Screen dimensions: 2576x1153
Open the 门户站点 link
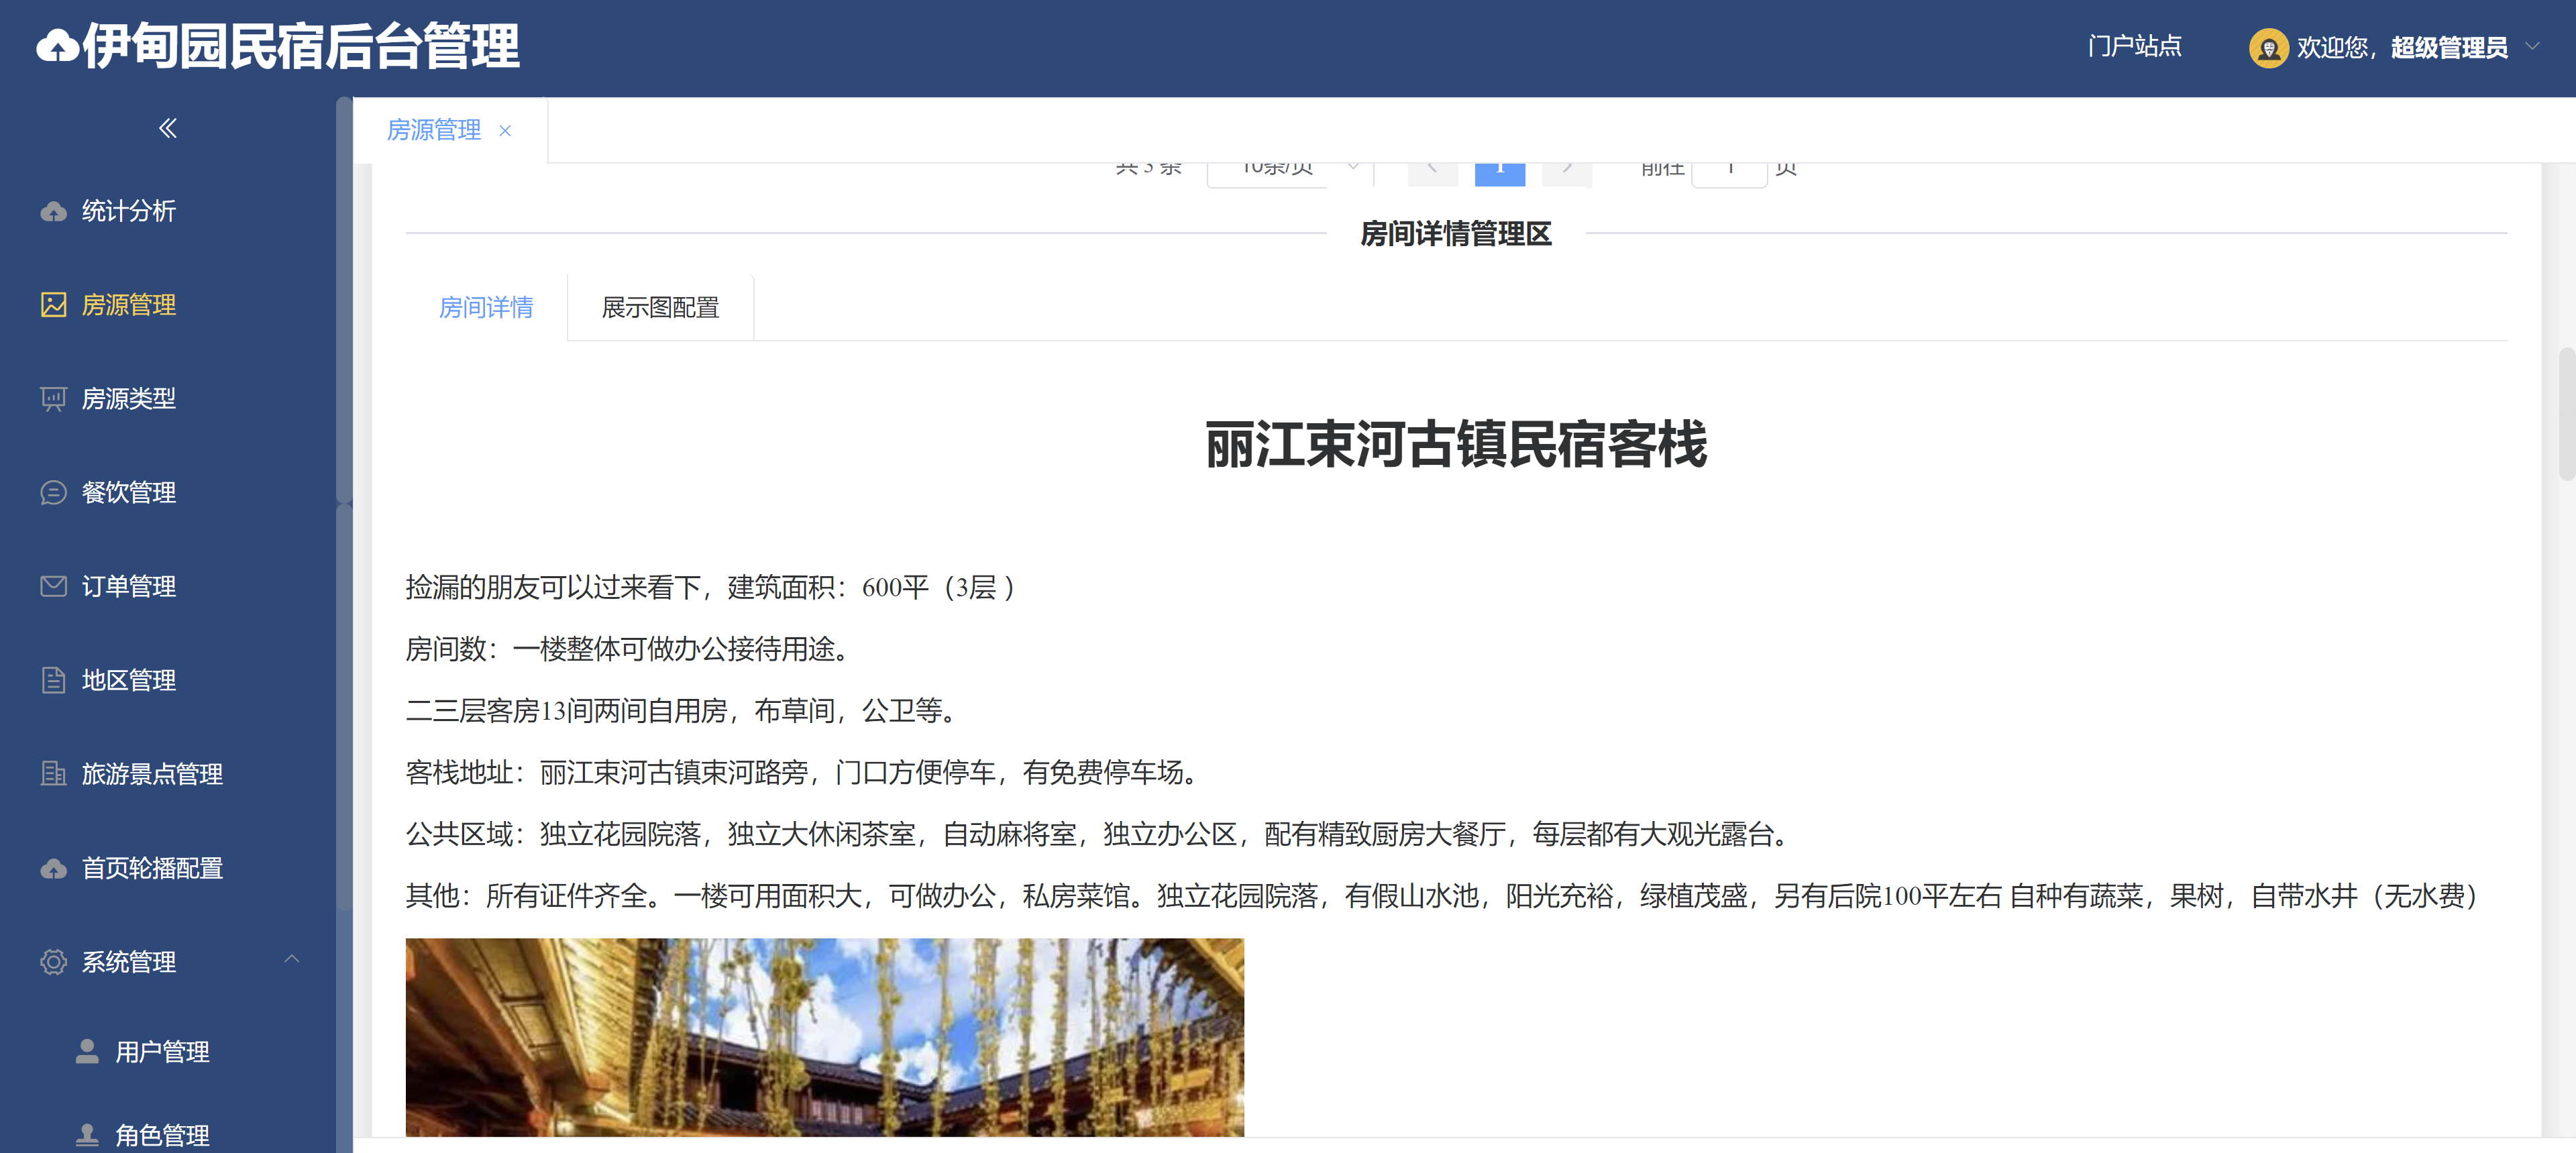(x=2134, y=47)
